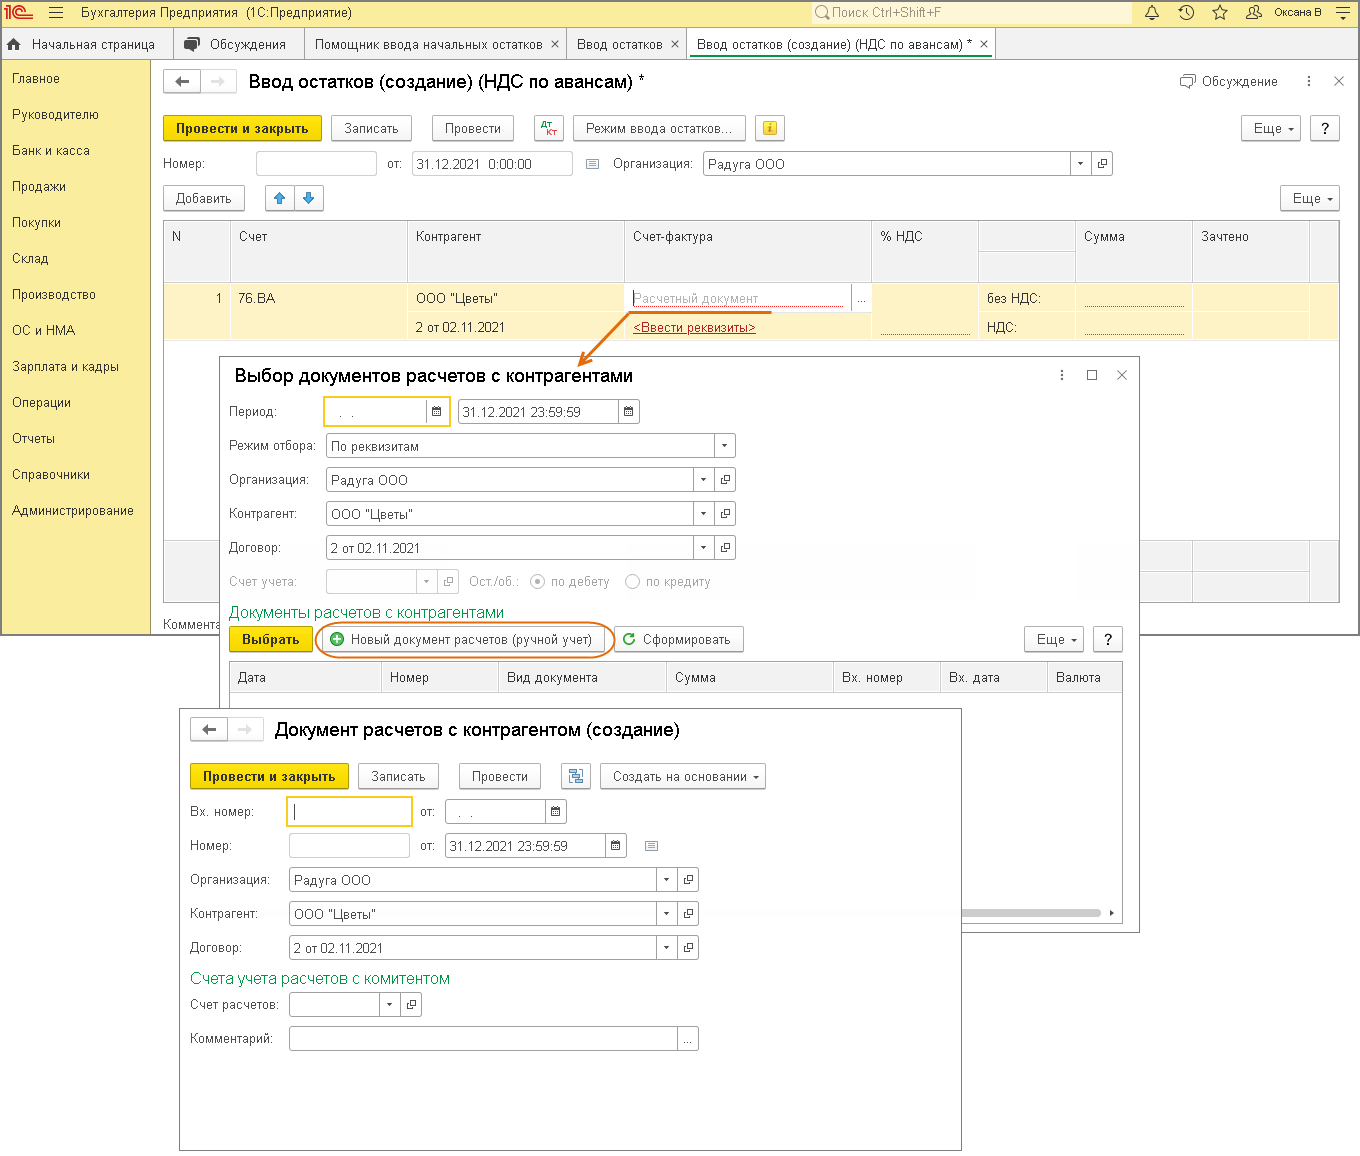Open favorites star in the title bar
The image size is (1360, 1156).
click(1220, 13)
